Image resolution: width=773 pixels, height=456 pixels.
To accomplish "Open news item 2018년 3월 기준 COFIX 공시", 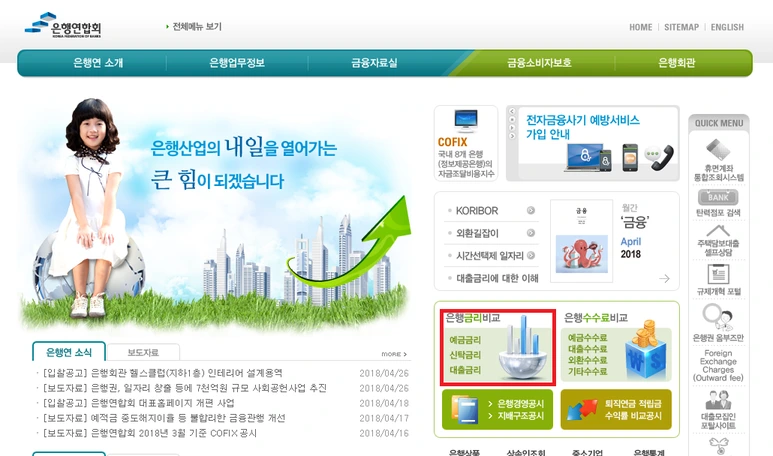I will (149, 433).
